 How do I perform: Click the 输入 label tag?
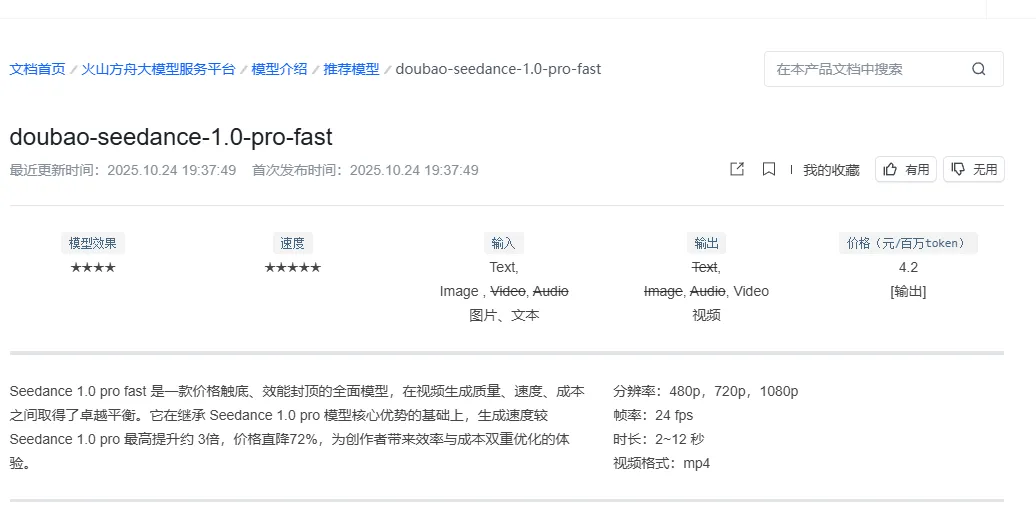pyautogui.click(x=503, y=243)
